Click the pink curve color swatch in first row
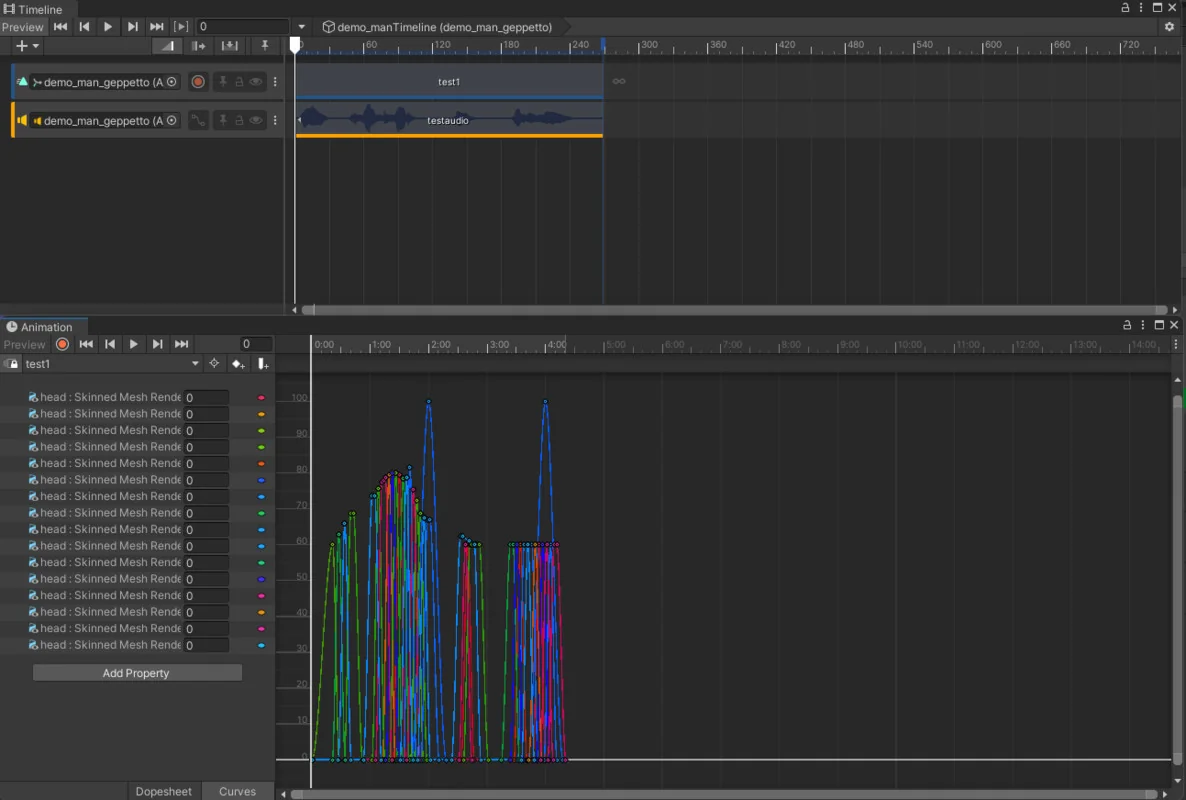This screenshot has height=800, width=1186. click(x=261, y=398)
